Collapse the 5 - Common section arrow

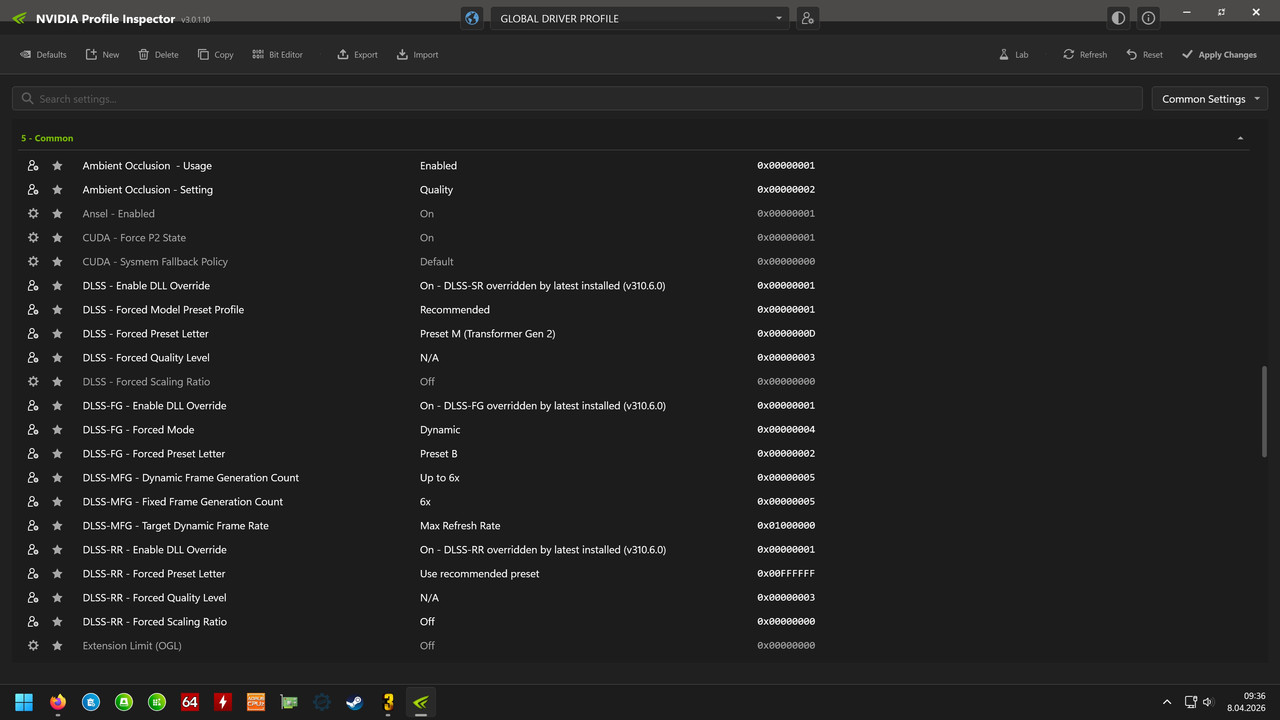click(x=1240, y=138)
